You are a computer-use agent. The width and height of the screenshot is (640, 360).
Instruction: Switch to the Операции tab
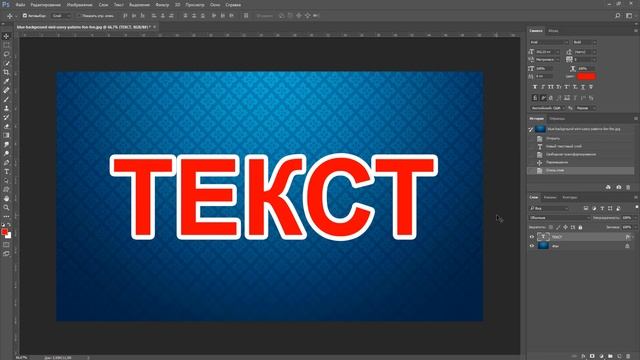click(557, 119)
